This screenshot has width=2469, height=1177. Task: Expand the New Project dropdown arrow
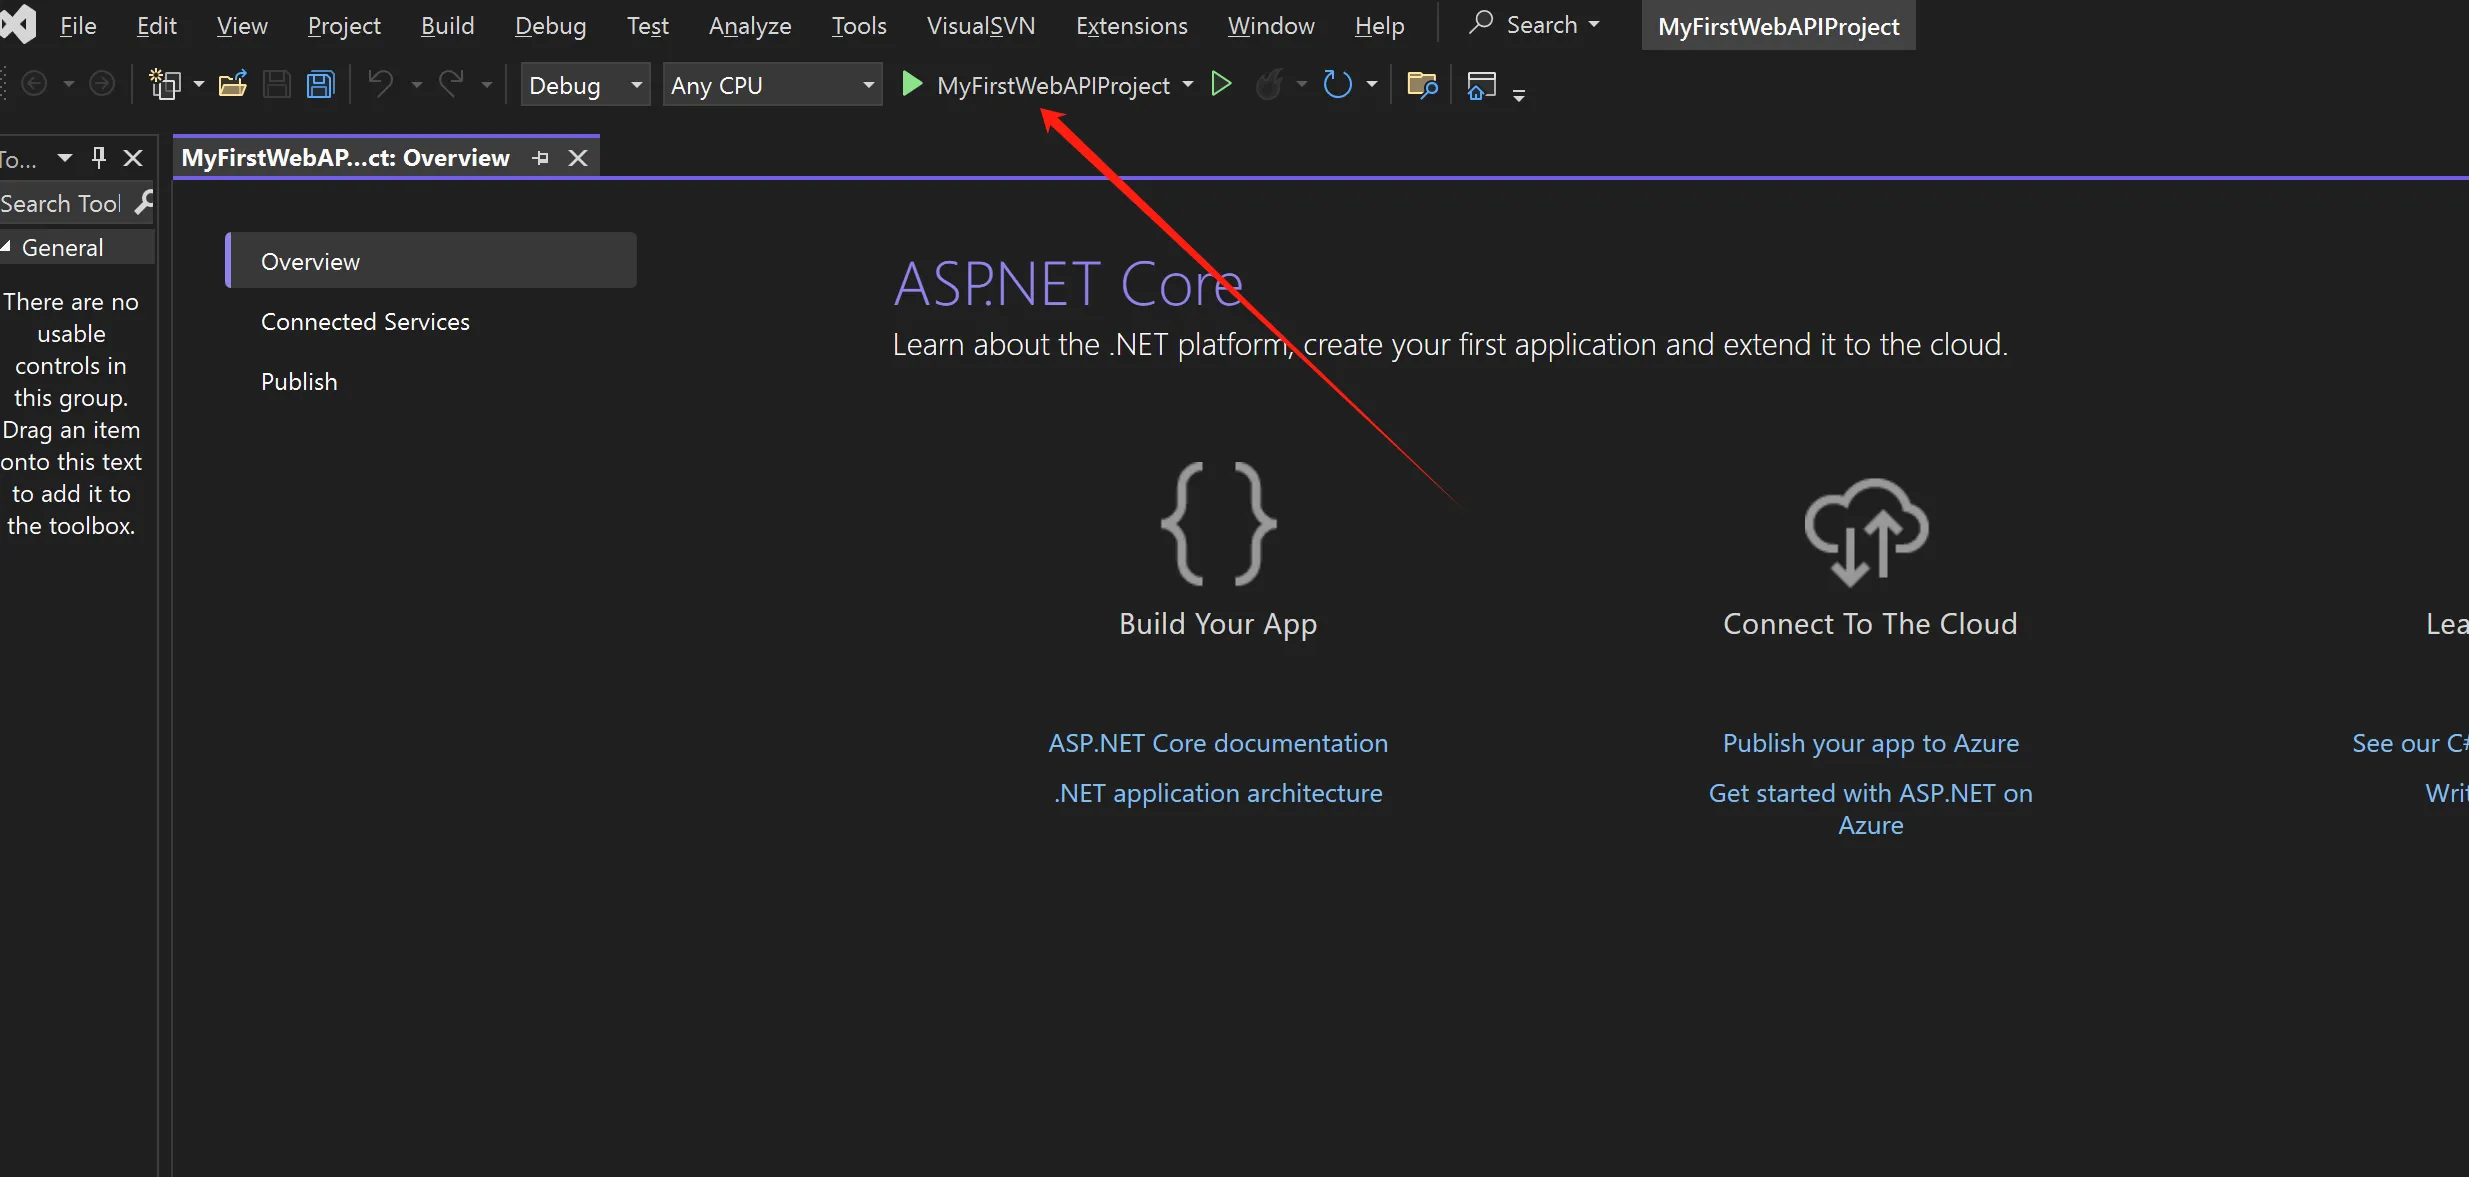(x=198, y=84)
